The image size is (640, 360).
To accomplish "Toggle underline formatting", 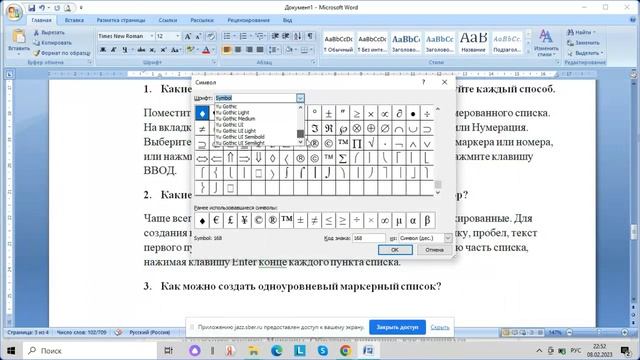I will pos(124,50).
